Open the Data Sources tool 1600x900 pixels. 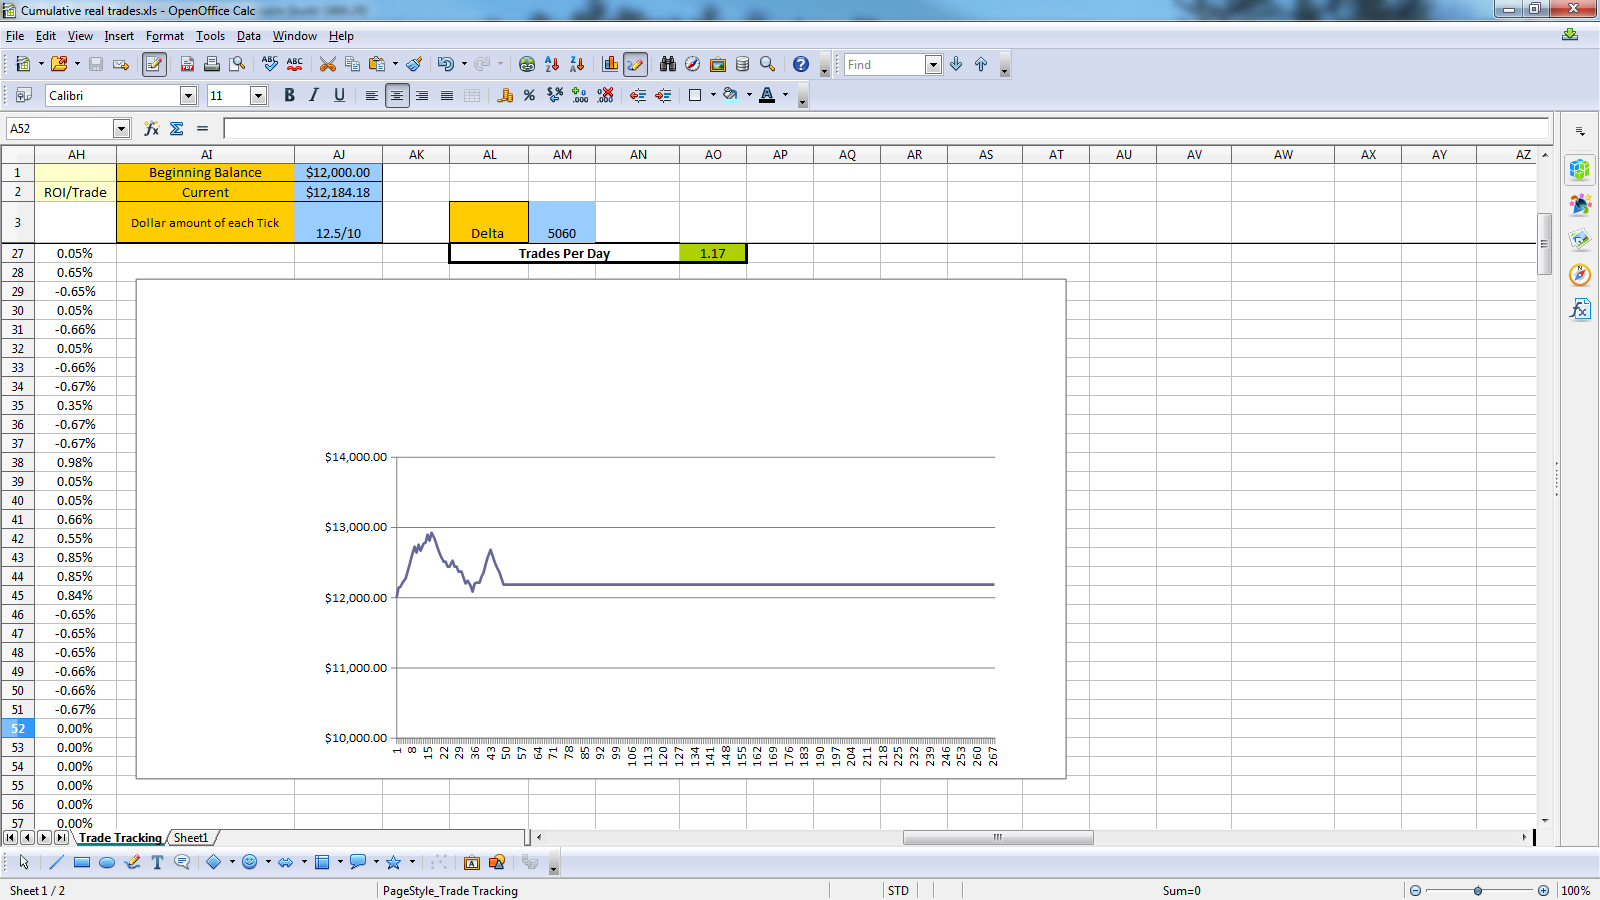(743, 64)
